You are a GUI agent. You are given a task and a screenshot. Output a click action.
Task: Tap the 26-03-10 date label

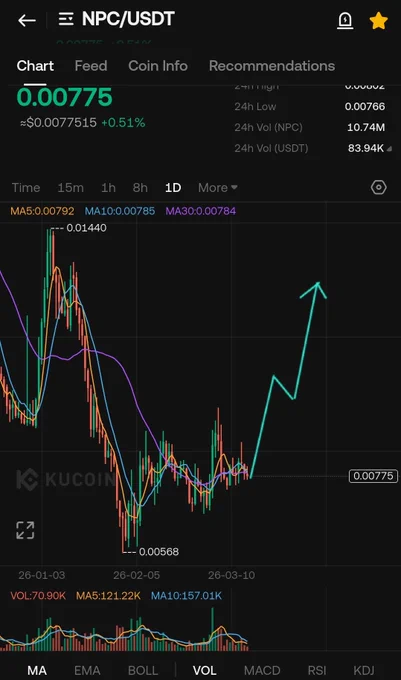[x=231, y=575]
